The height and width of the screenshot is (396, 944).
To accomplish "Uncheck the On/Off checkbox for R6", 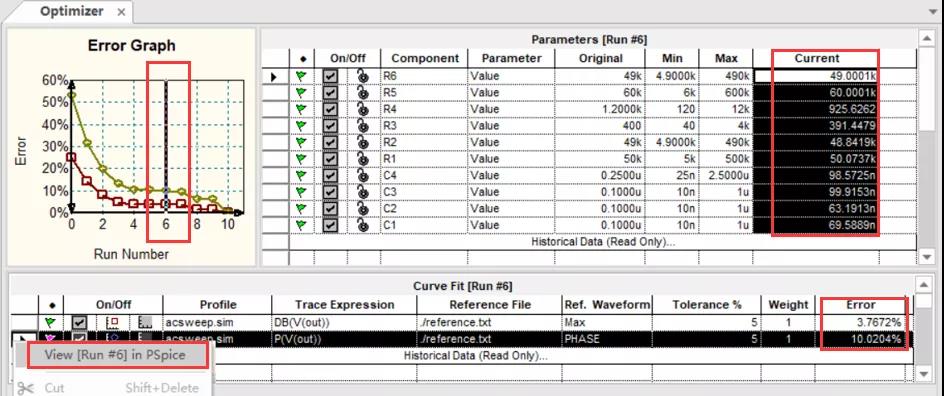I will [330, 76].
